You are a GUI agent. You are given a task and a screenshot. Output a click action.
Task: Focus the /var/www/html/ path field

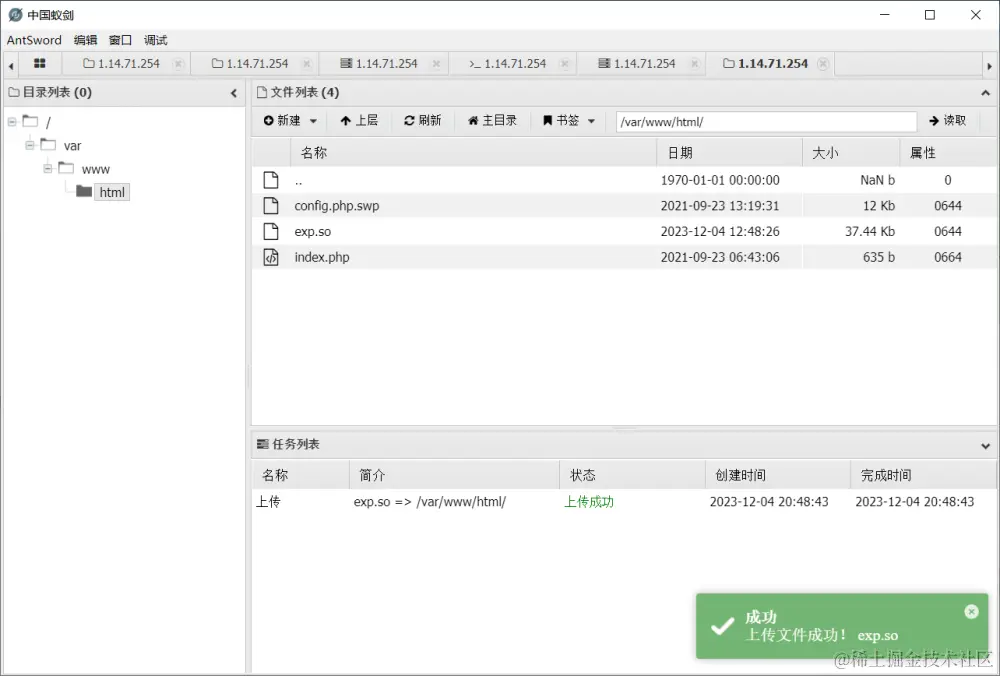(766, 121)
